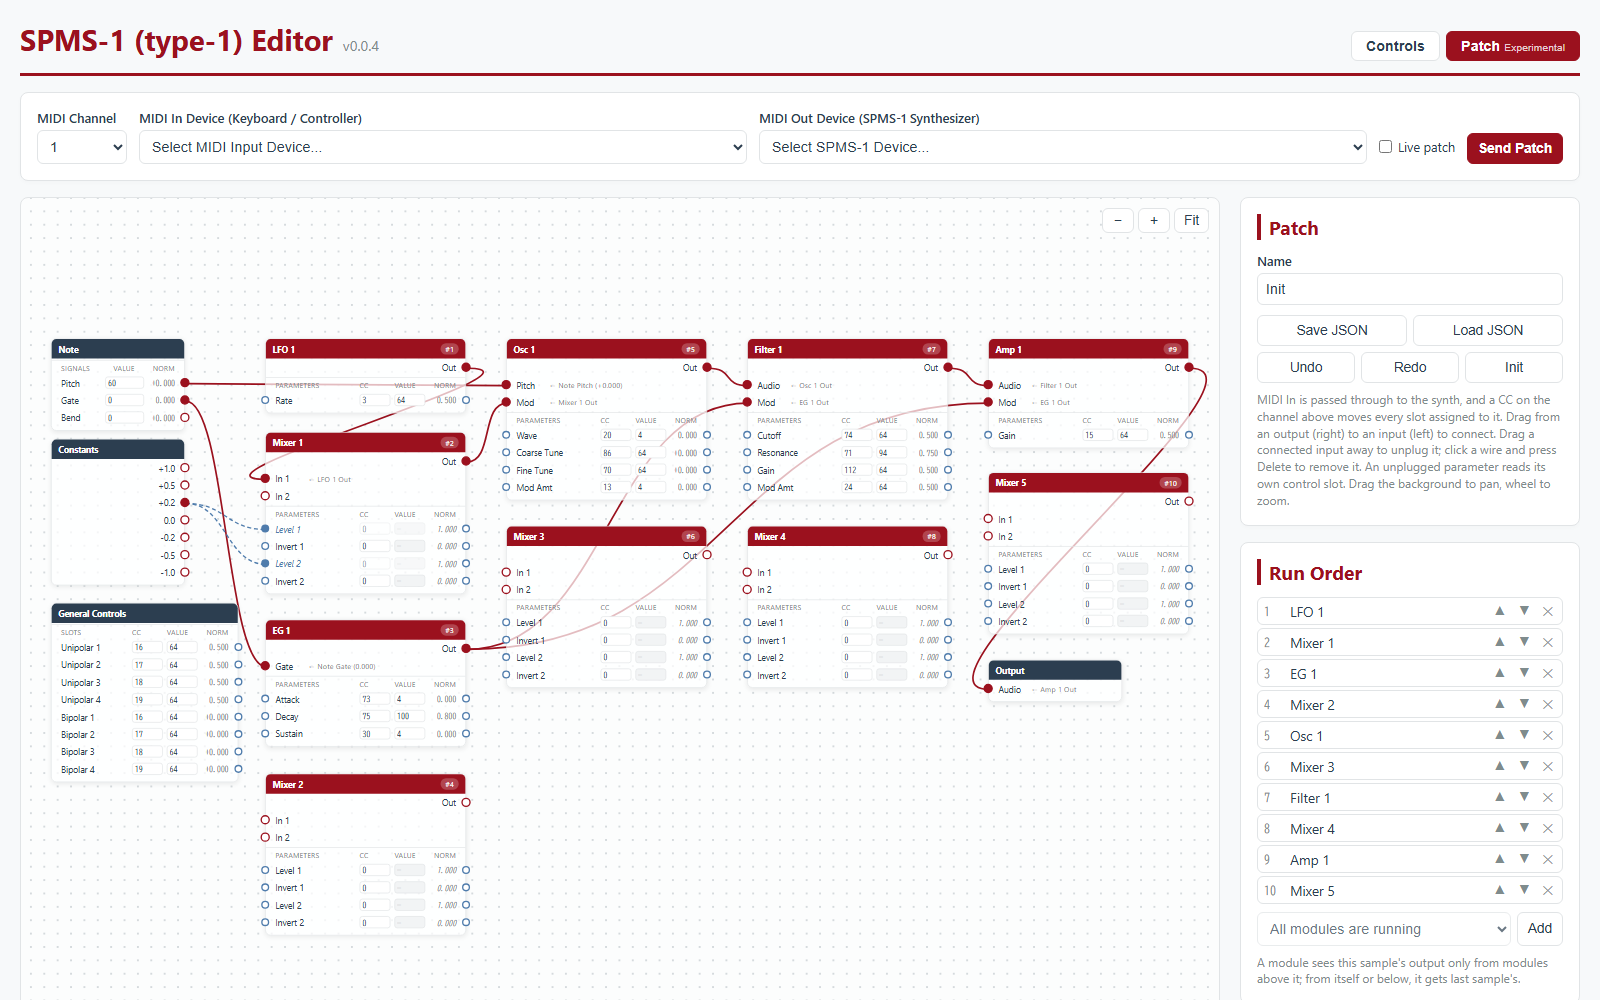1600x1000 pixels.
Task: Move LFO 1 down in run order
Action: click(x=1524, y=611)
